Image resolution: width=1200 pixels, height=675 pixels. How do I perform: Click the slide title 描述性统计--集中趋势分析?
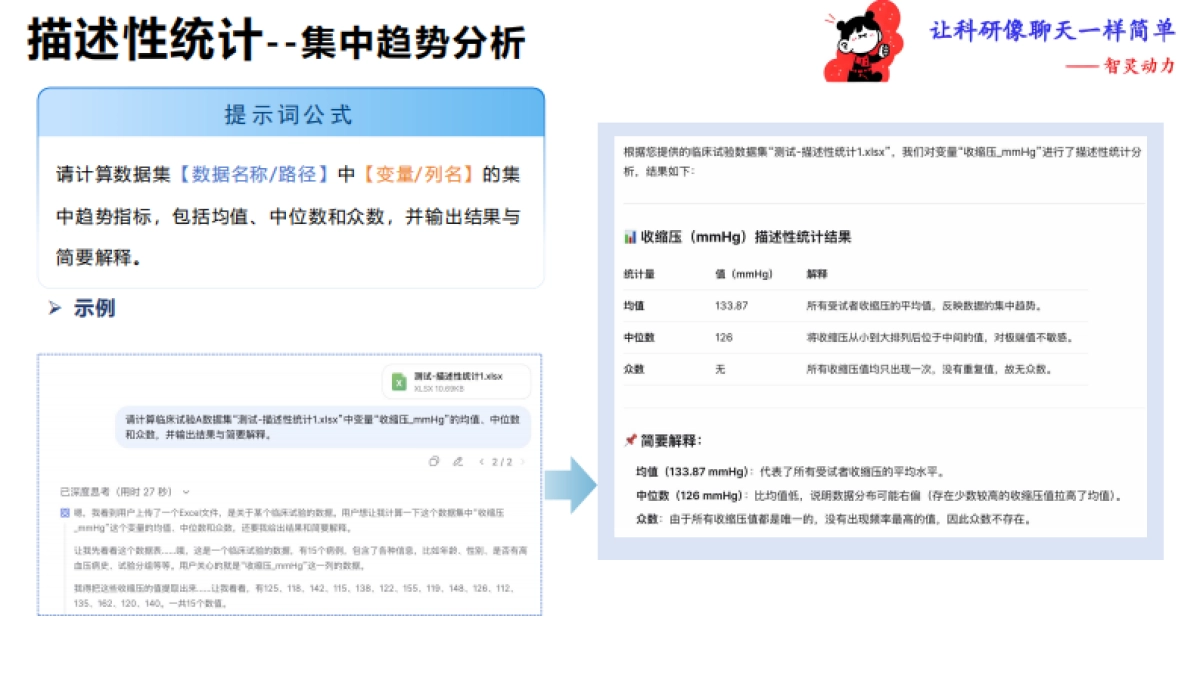click(280, 42)
